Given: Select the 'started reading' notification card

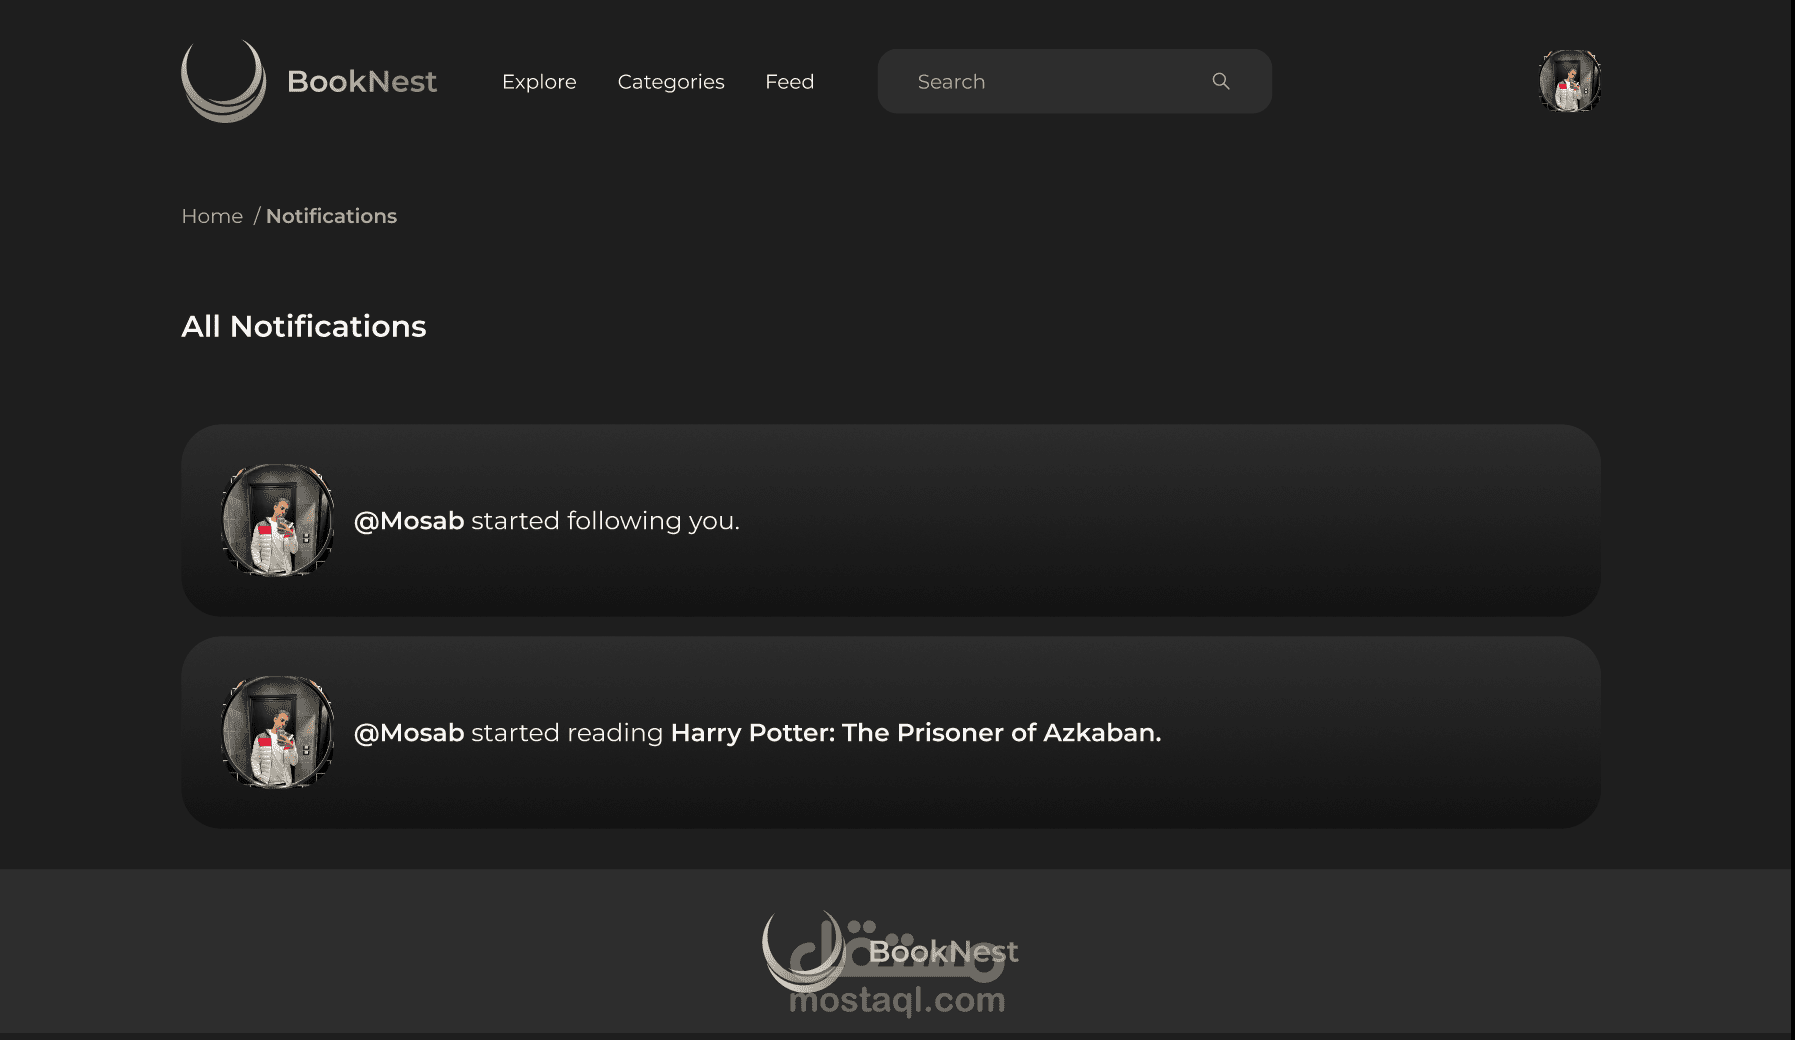Looking at the screenshot, I should click(891, 732).
